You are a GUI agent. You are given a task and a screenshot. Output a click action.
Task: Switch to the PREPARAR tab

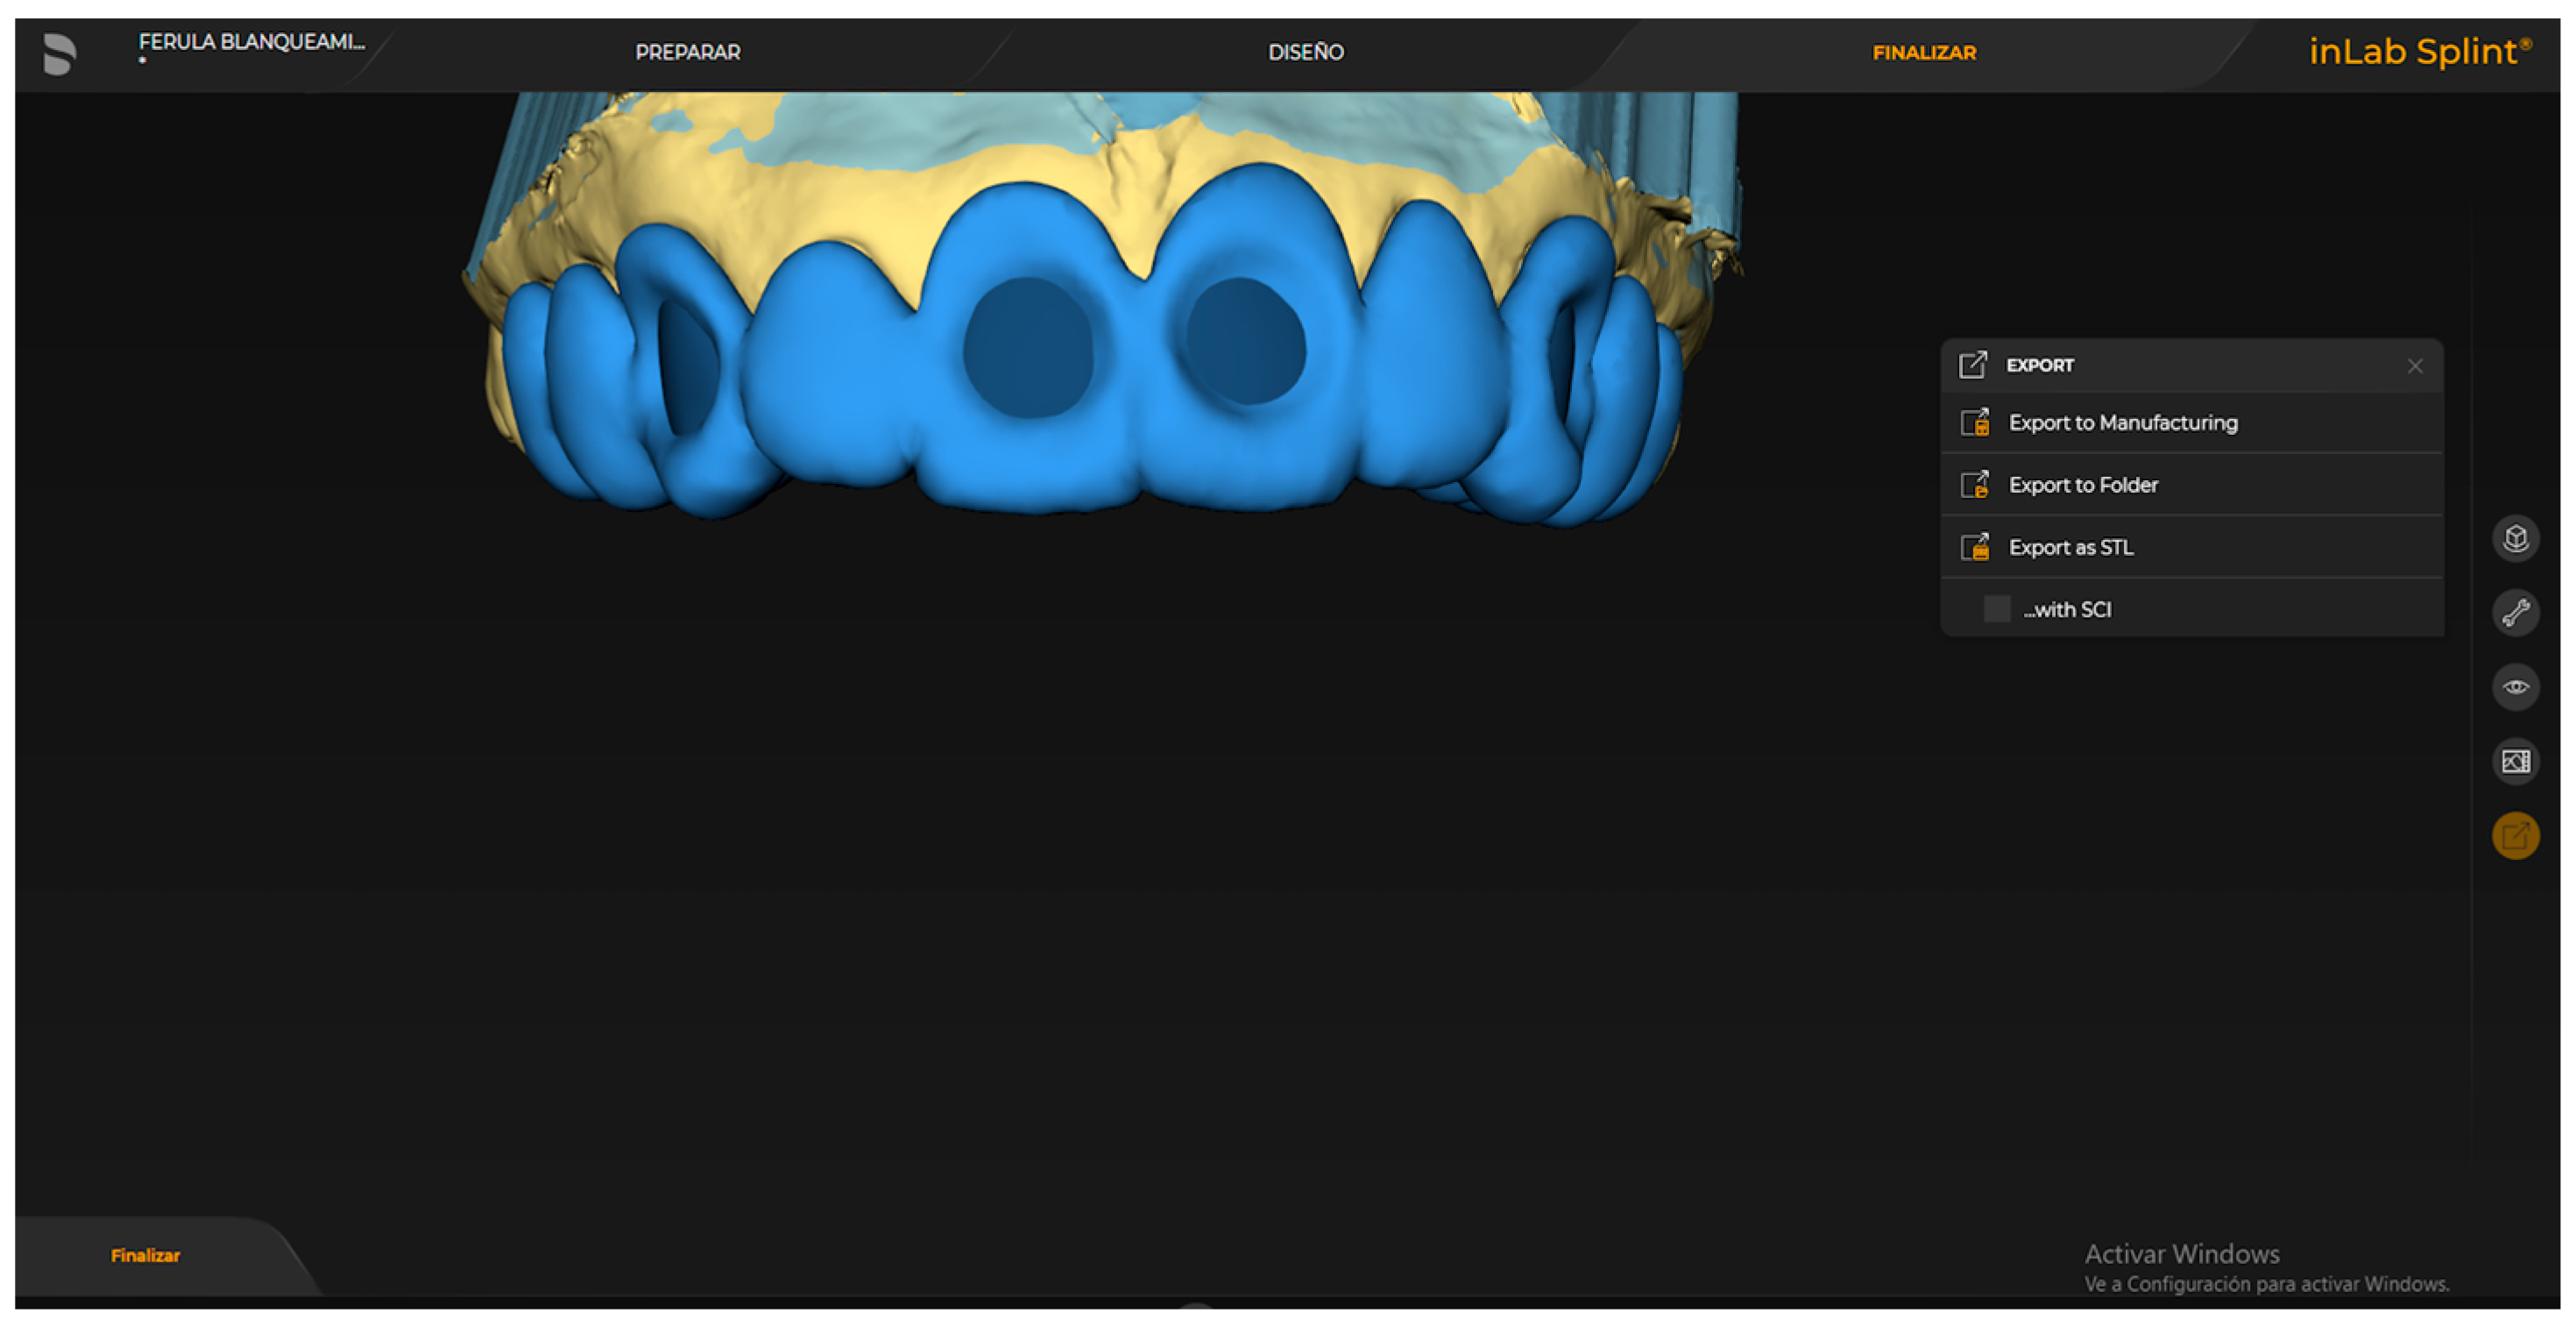[x=687, y=52]
